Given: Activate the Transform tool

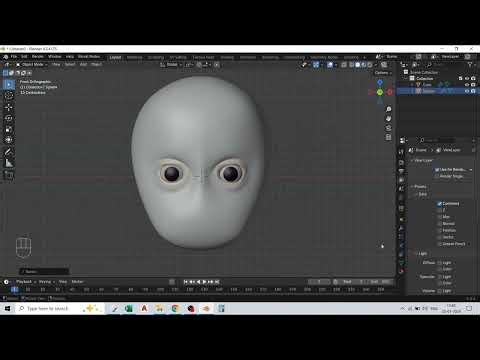Looking at the screenshot, I should point(9,140).
